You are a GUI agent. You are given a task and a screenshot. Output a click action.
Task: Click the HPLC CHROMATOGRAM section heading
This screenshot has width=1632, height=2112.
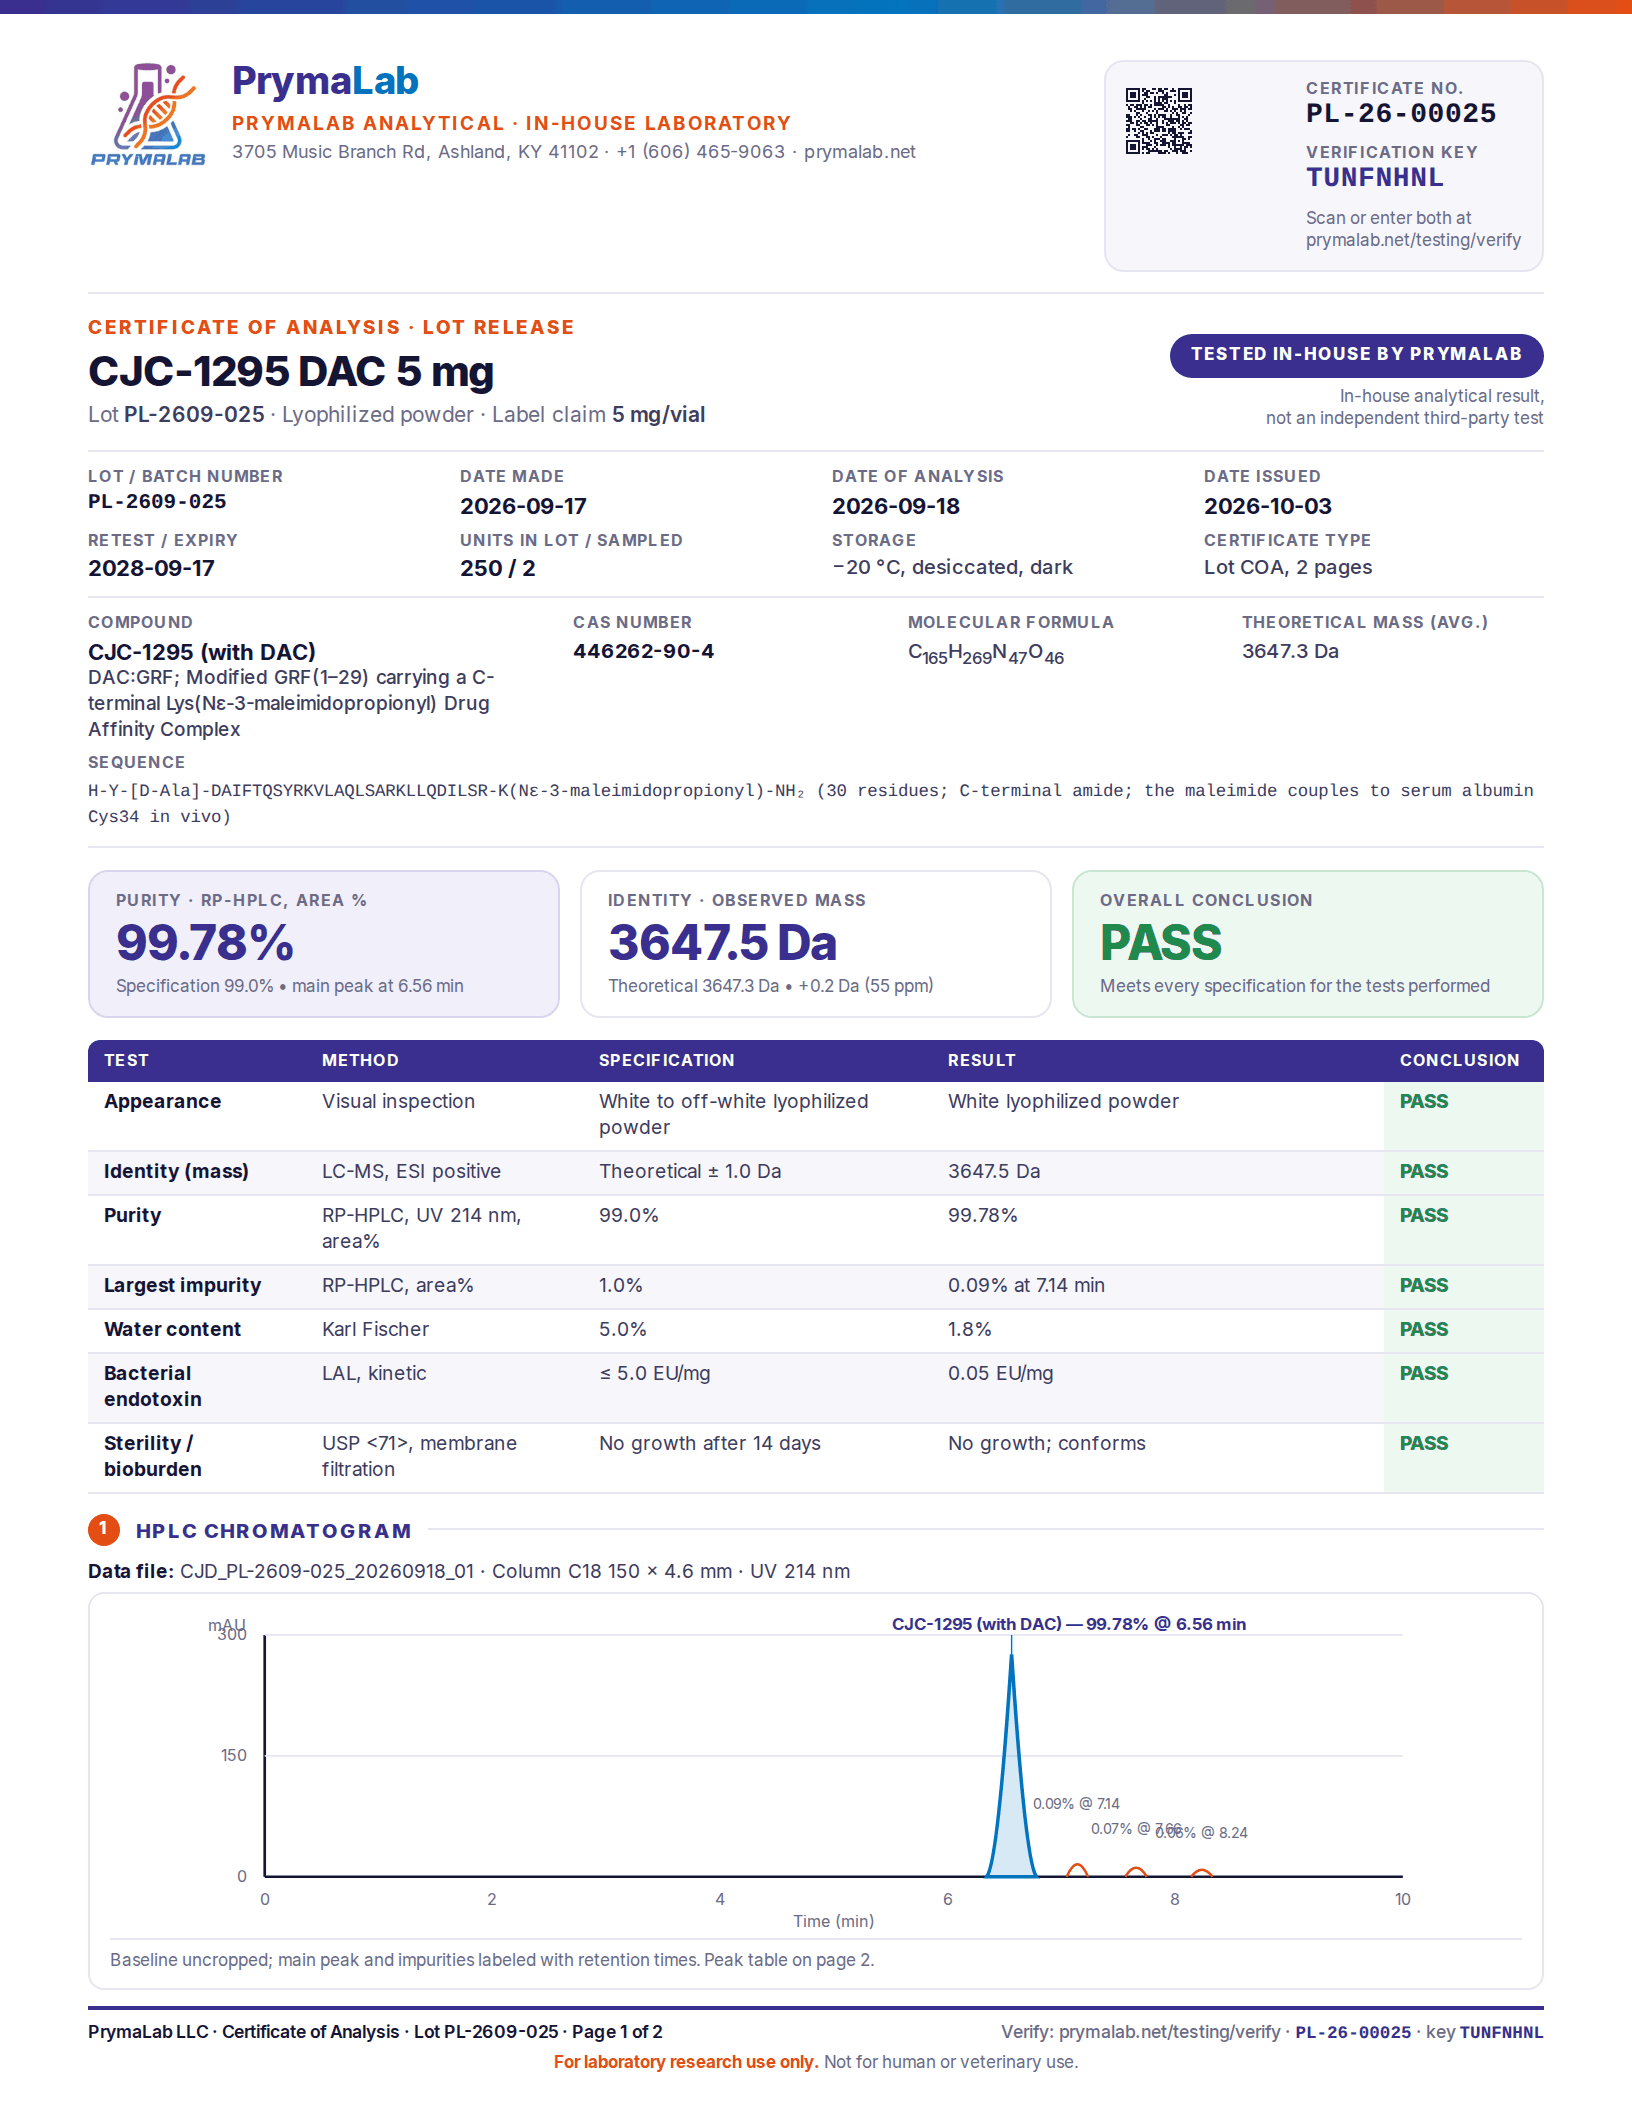tap(273, 1531)
